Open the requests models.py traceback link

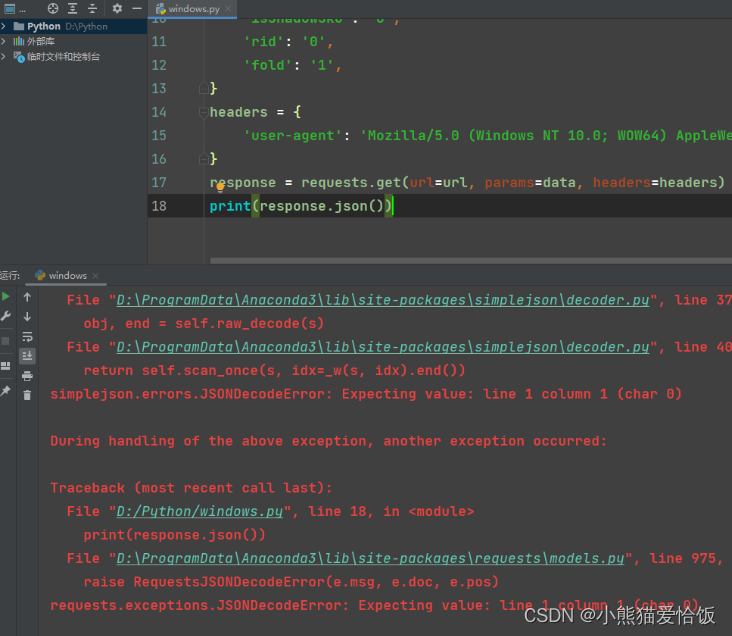(x=370, y=558)
